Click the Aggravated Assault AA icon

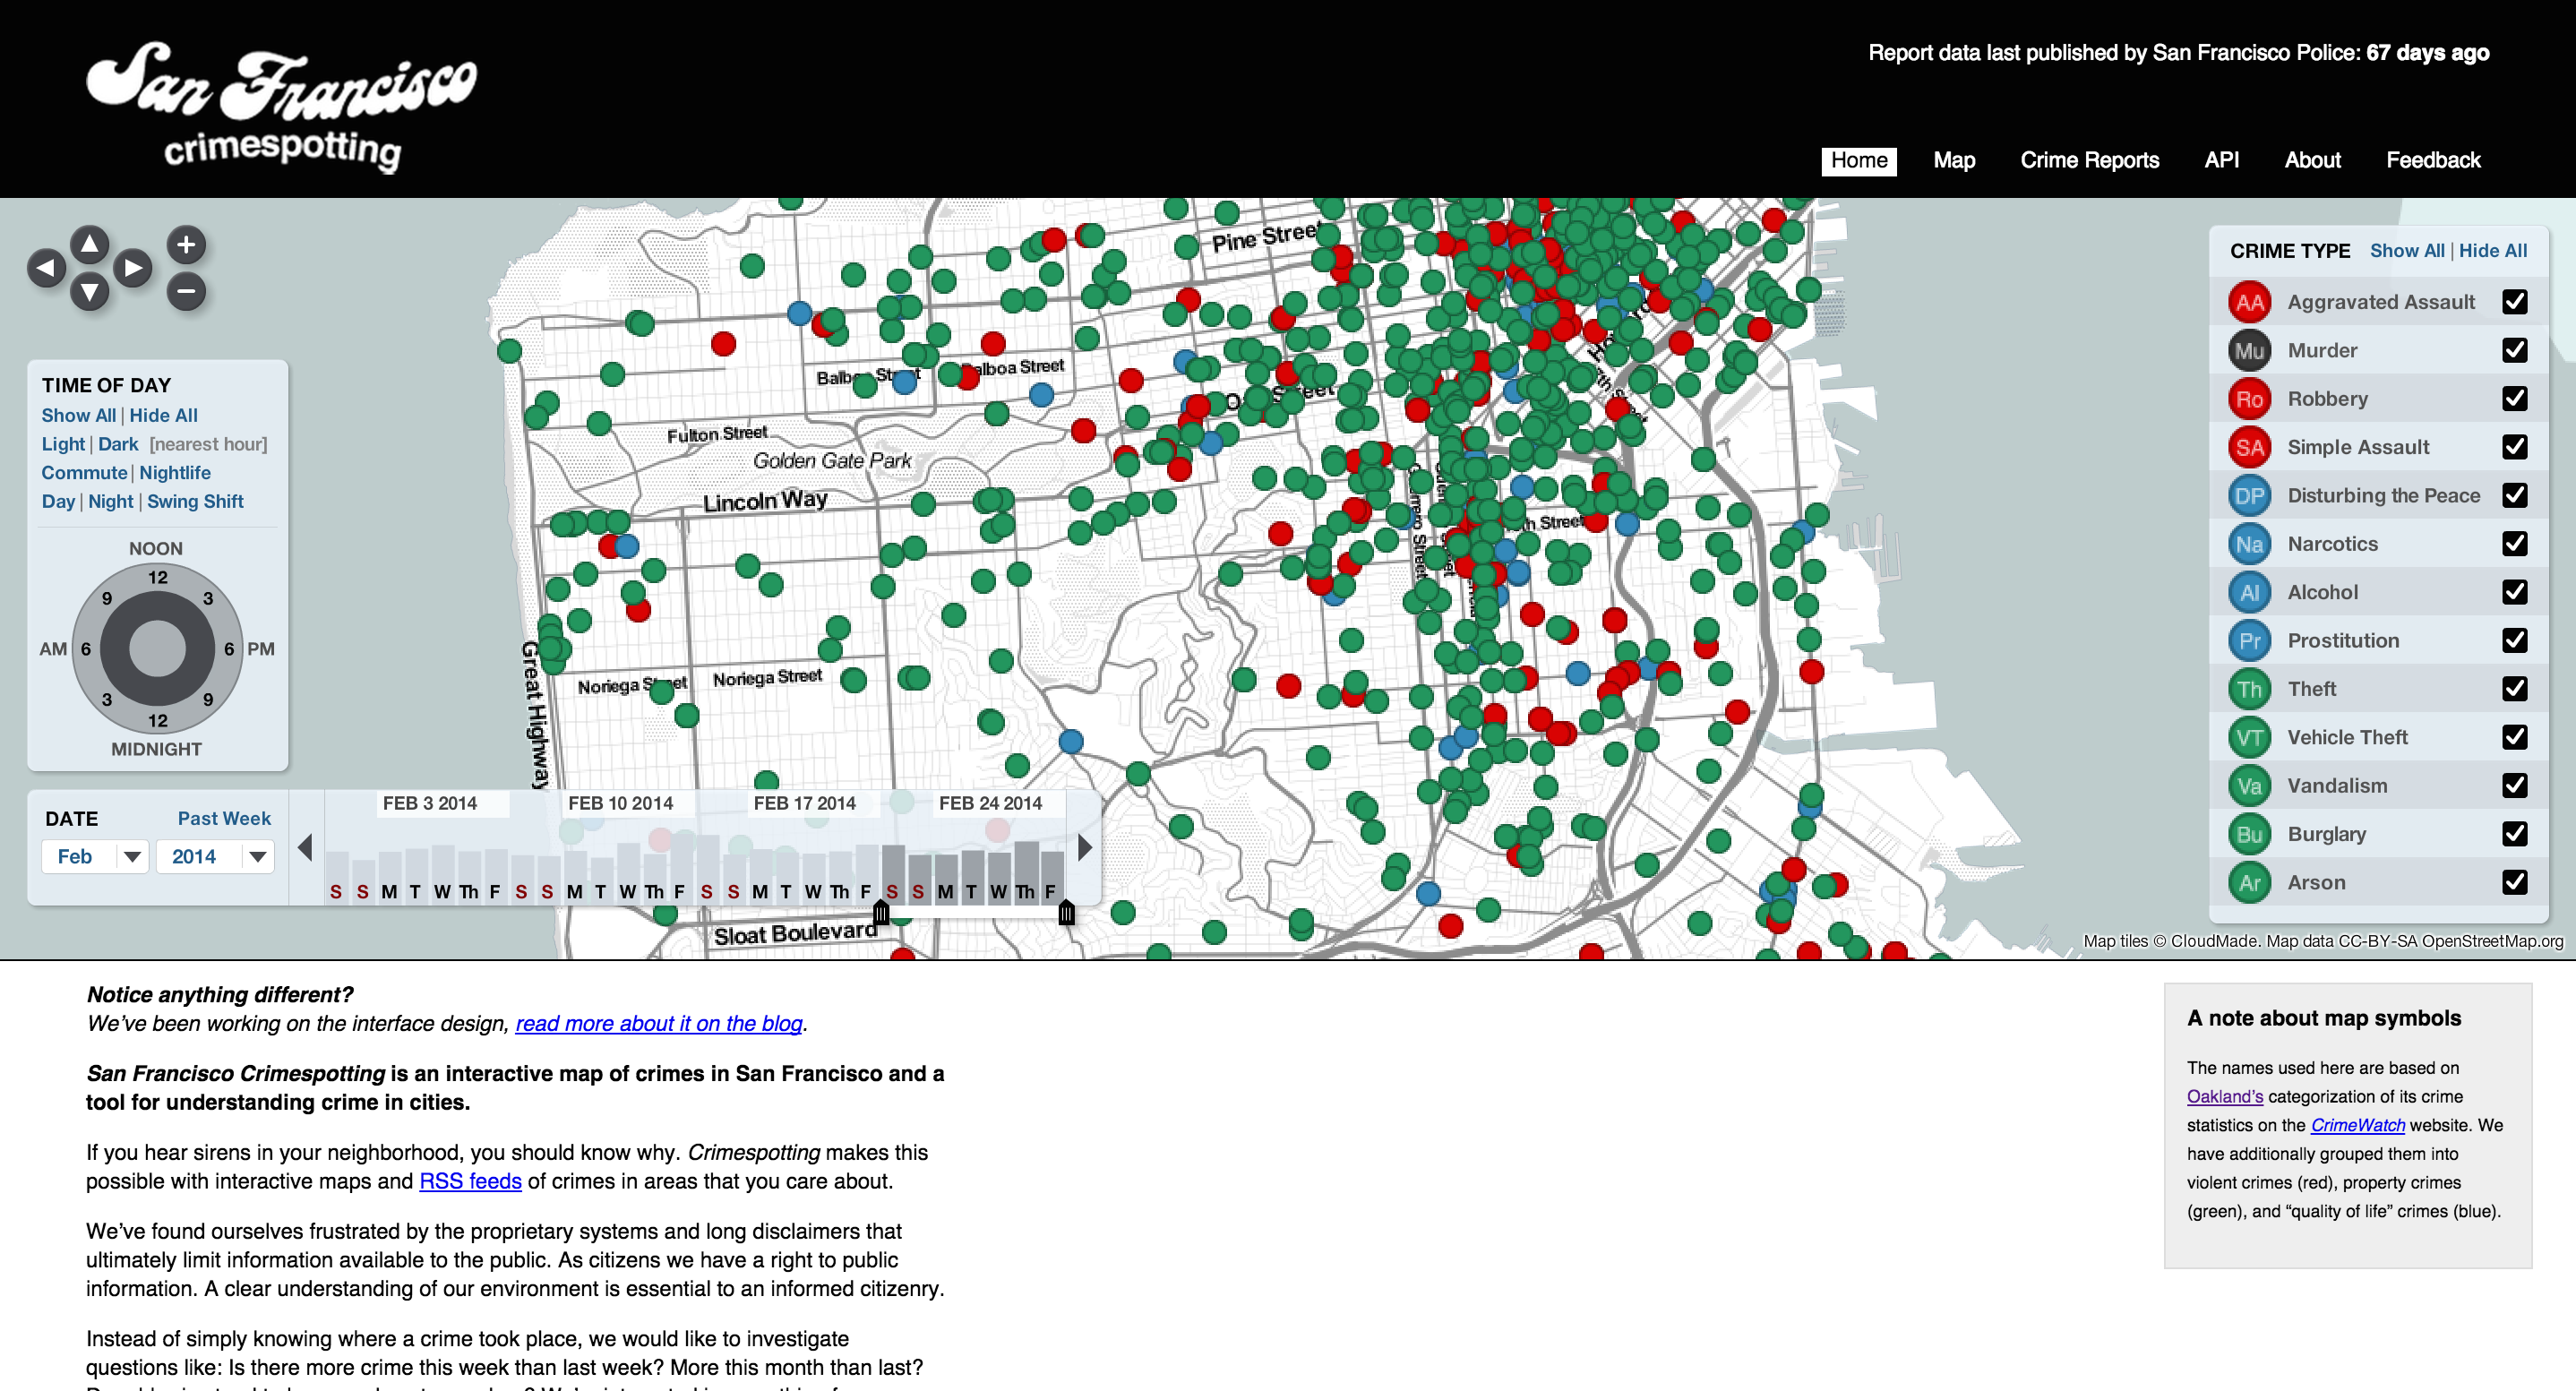click(x=2249, y=302)
